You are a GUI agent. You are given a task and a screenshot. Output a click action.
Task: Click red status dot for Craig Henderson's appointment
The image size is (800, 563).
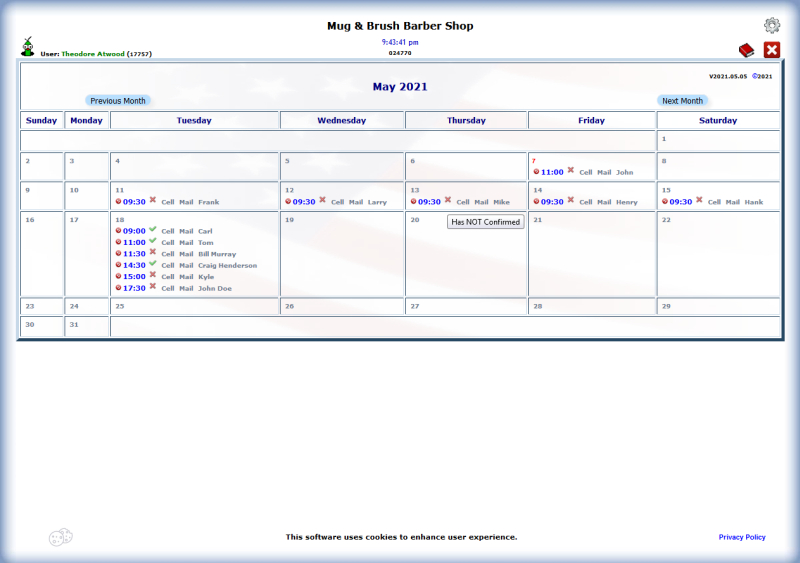click(x=118, y=265)
